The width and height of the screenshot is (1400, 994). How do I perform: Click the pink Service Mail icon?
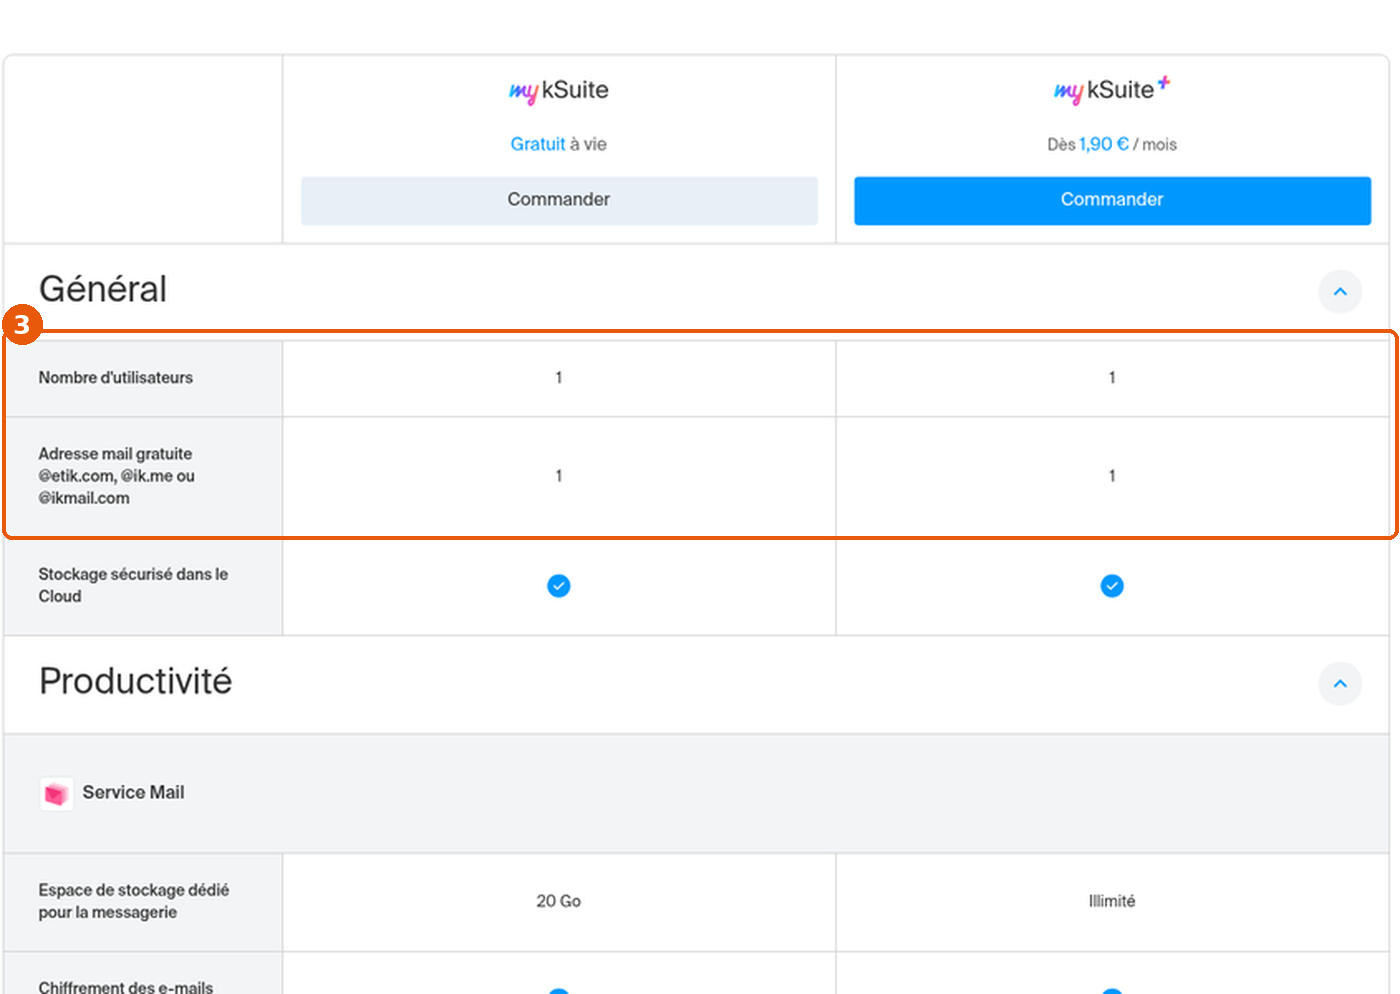point(56,794)
